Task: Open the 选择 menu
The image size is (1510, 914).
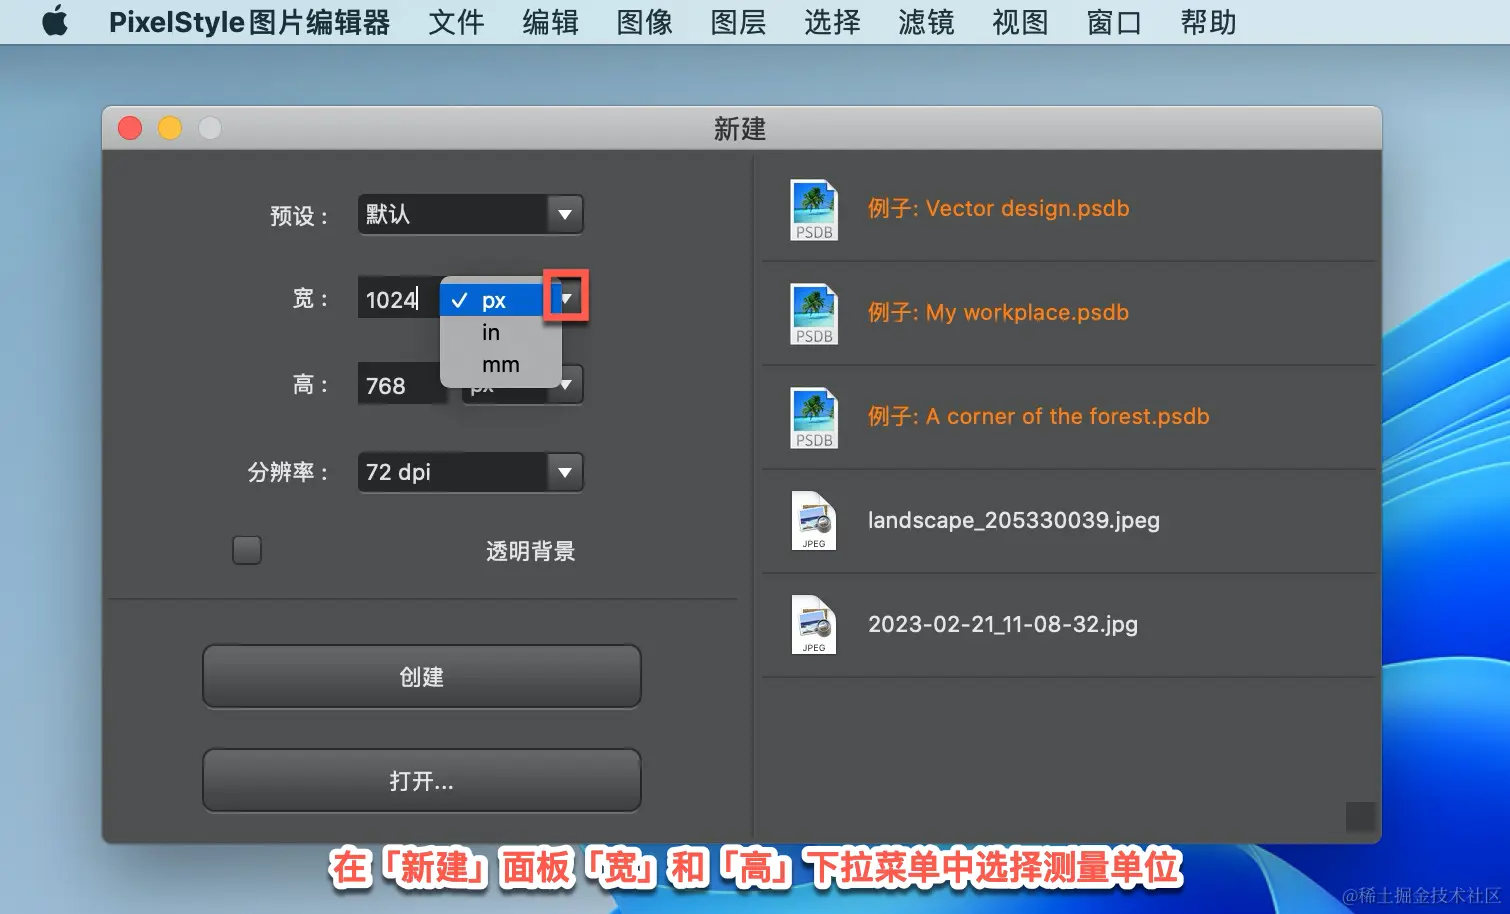Action: click(832, 22)
